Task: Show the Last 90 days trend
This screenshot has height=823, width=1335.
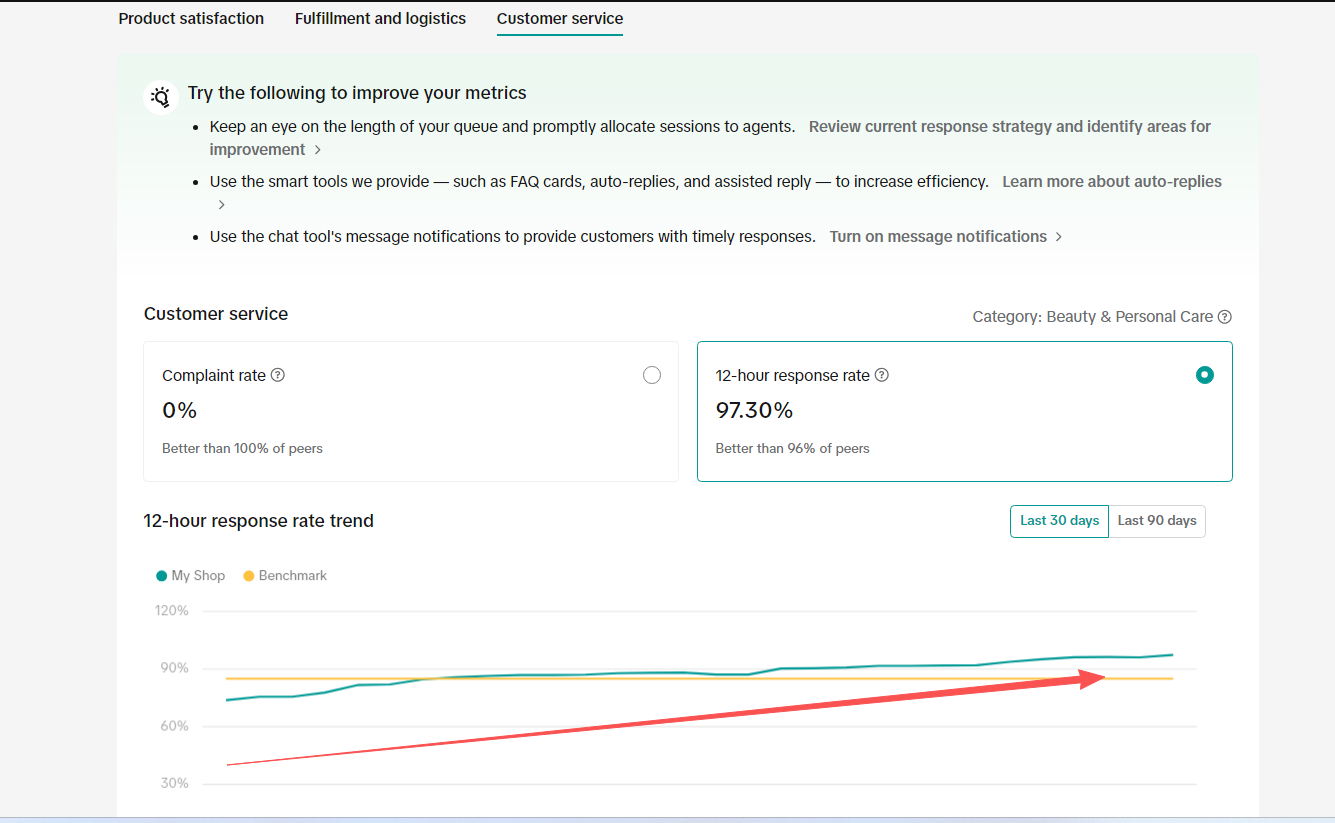Action: 1157,521
